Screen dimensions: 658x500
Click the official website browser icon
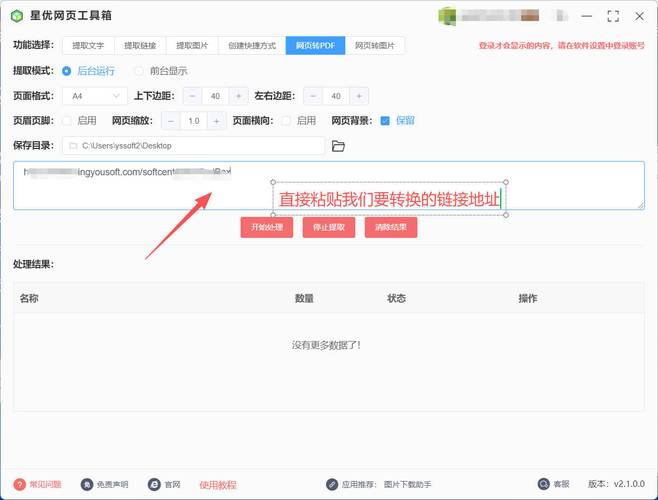click(154, 484)
